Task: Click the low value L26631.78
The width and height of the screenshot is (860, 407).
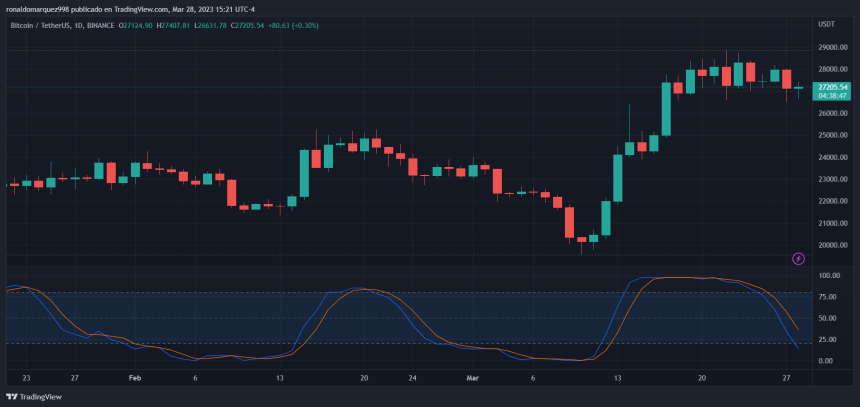Action: [210, 25]
